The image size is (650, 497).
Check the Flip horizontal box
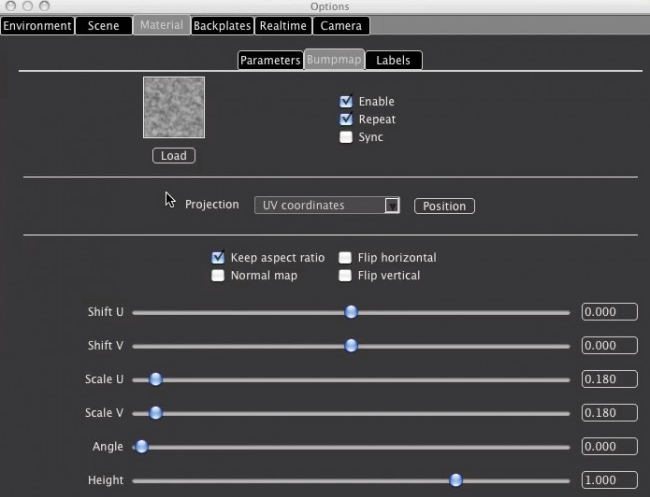click(345, 257)
